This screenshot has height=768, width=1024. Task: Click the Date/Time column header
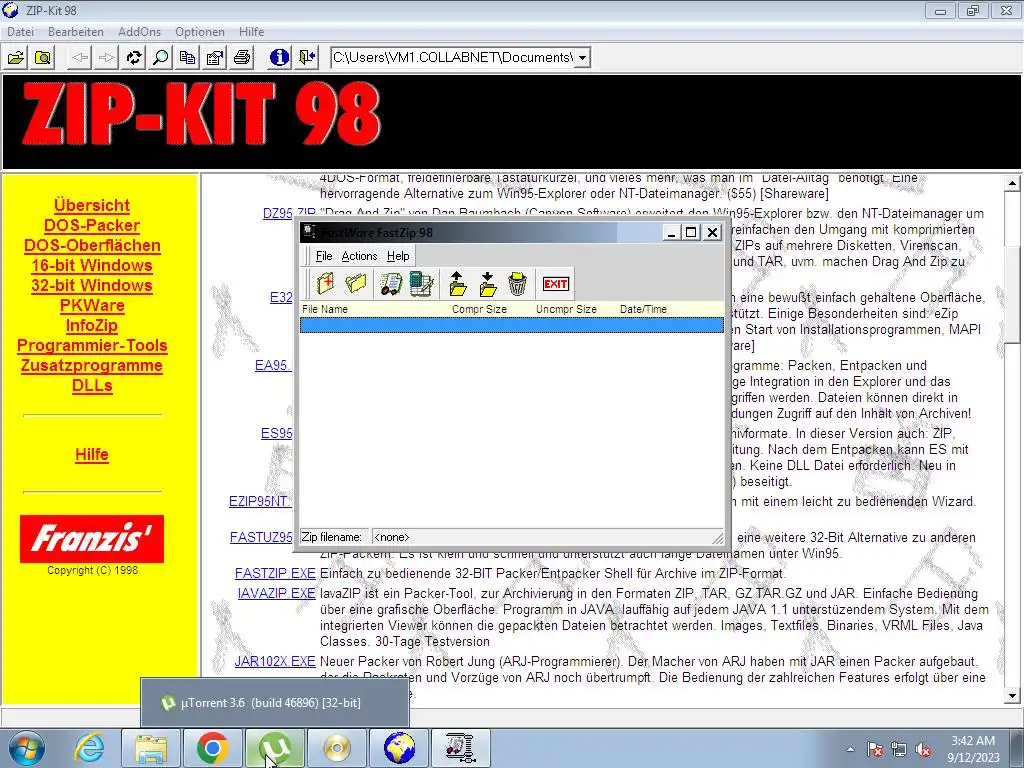click(x=643, y=309)
